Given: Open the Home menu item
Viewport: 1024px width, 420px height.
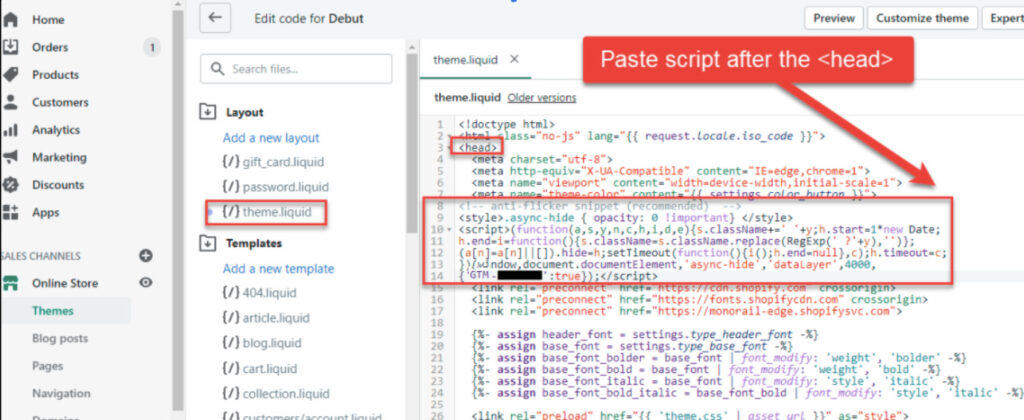Looking at the screenshot, I should tap(46, 20).
